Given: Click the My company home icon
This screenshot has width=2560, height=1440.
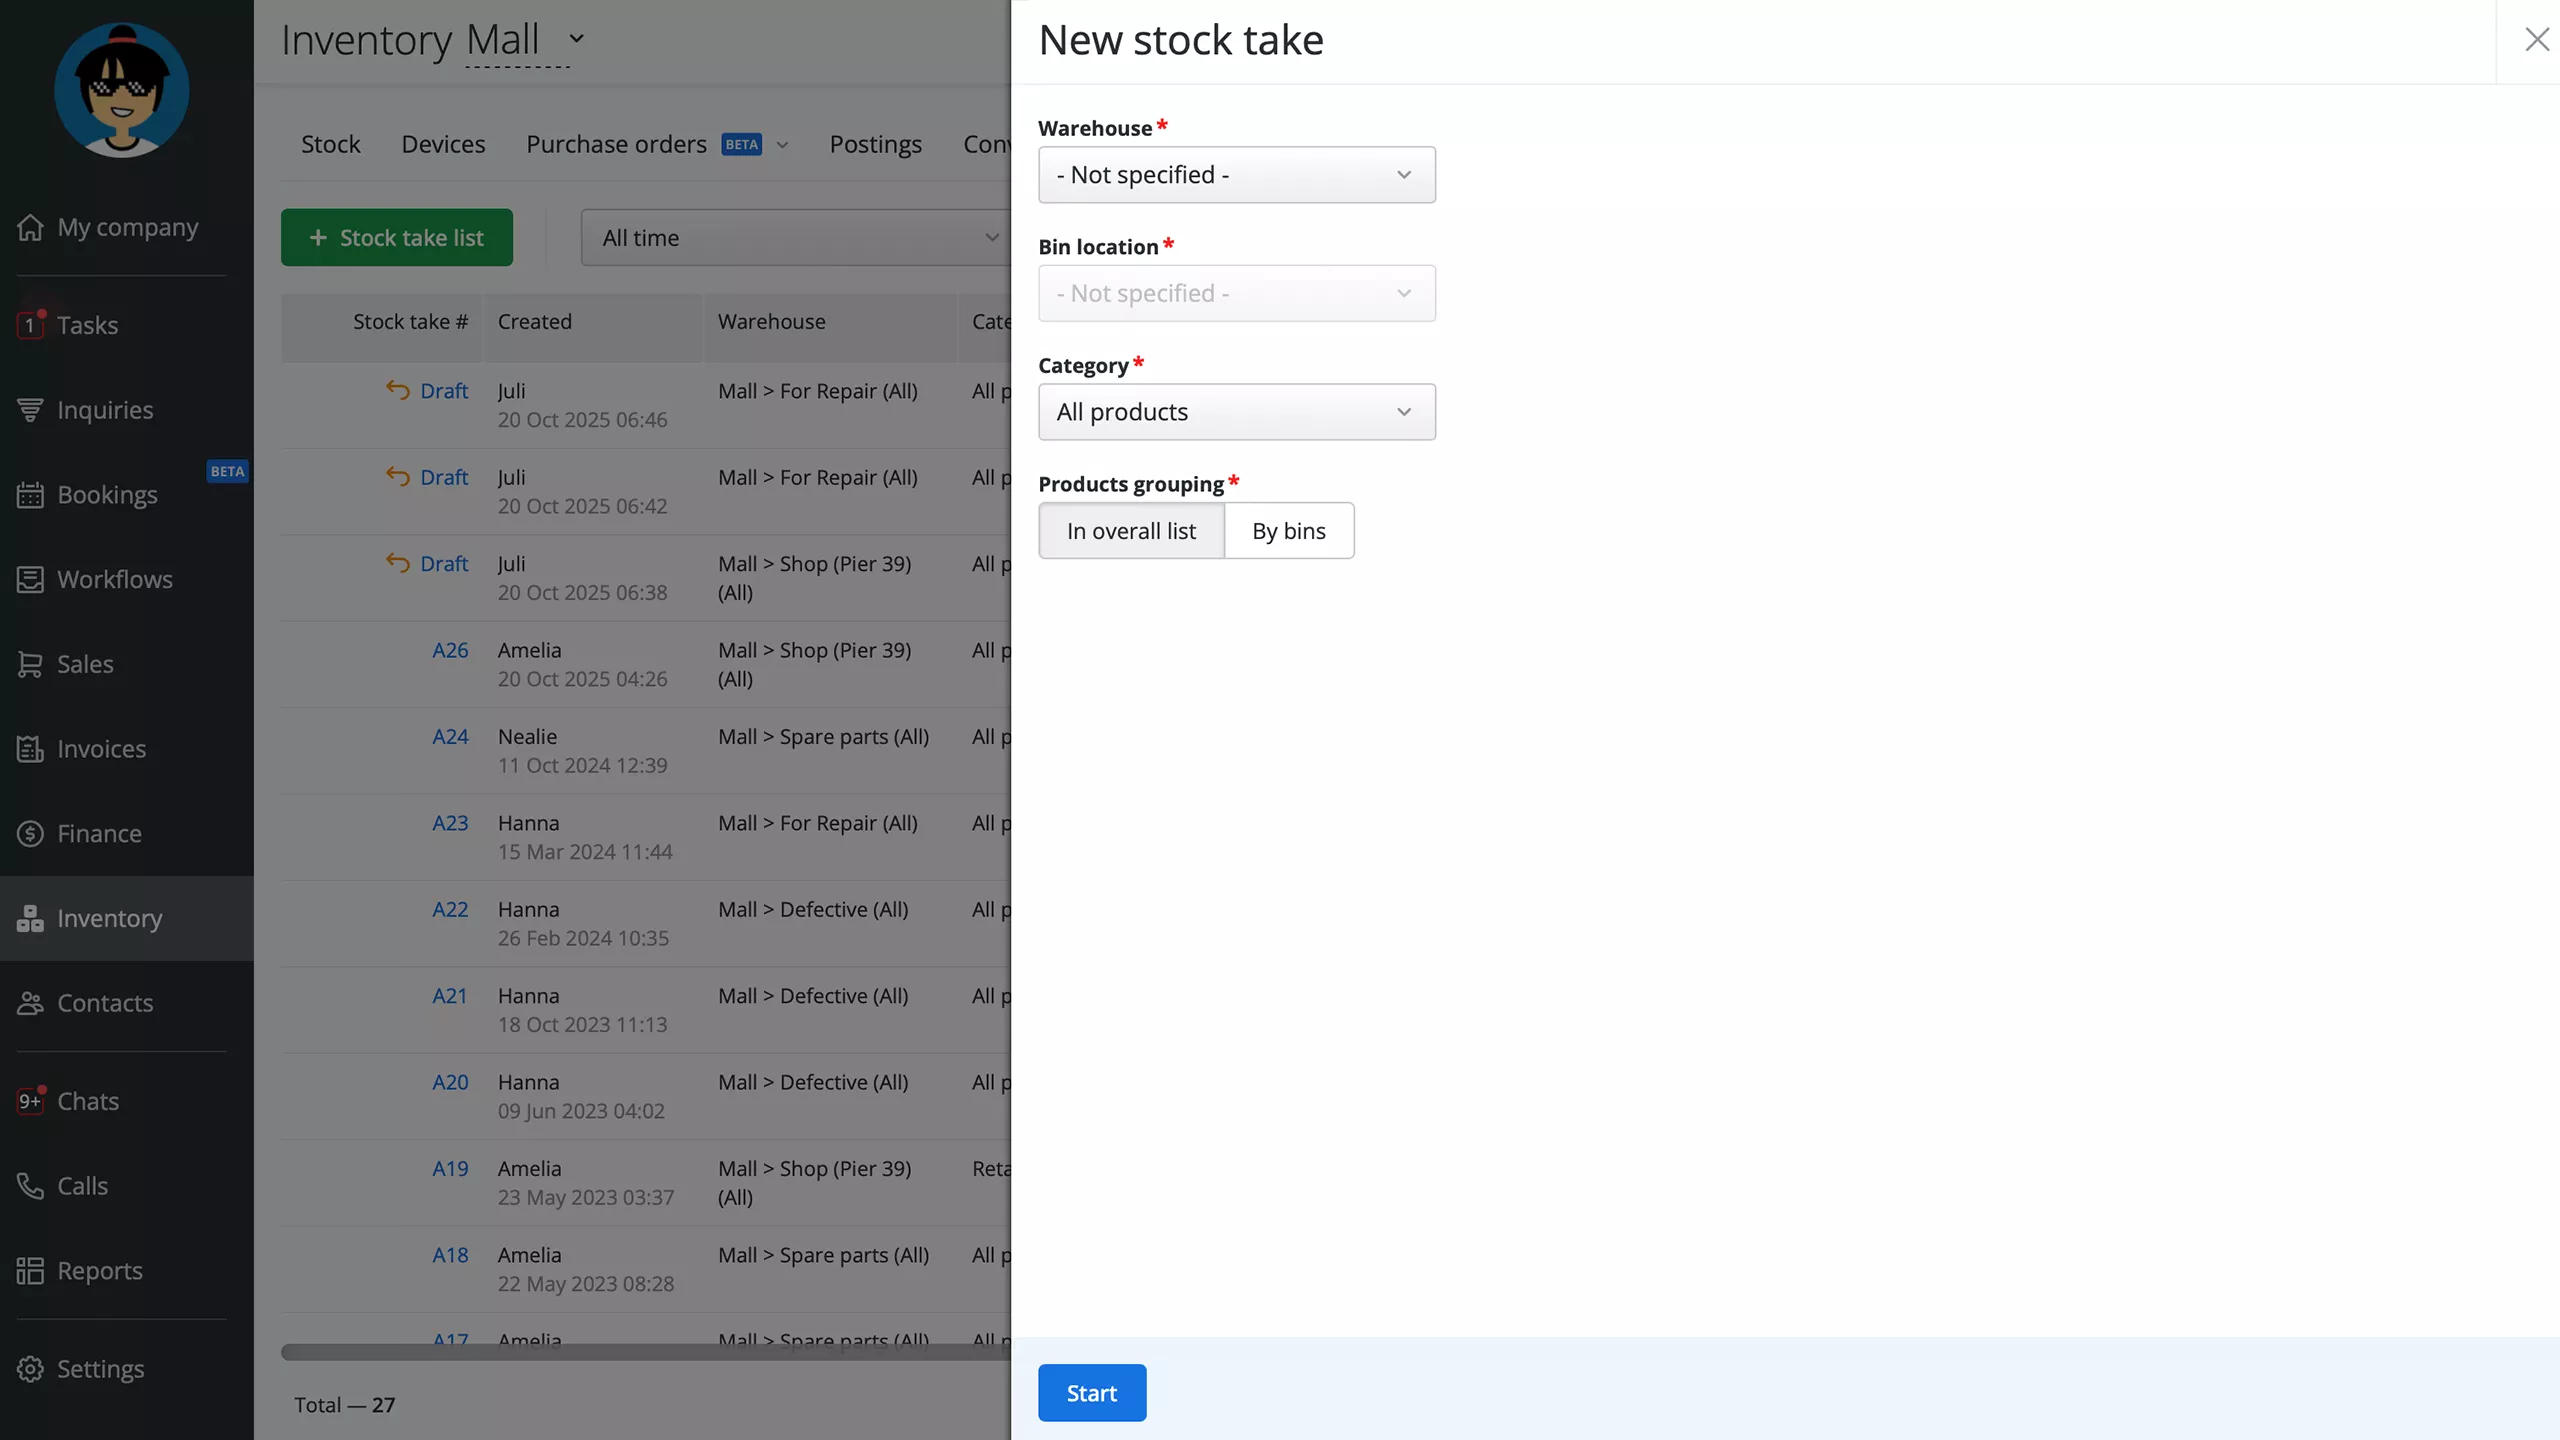Looking at the screenshot, I should click(30, 227).
